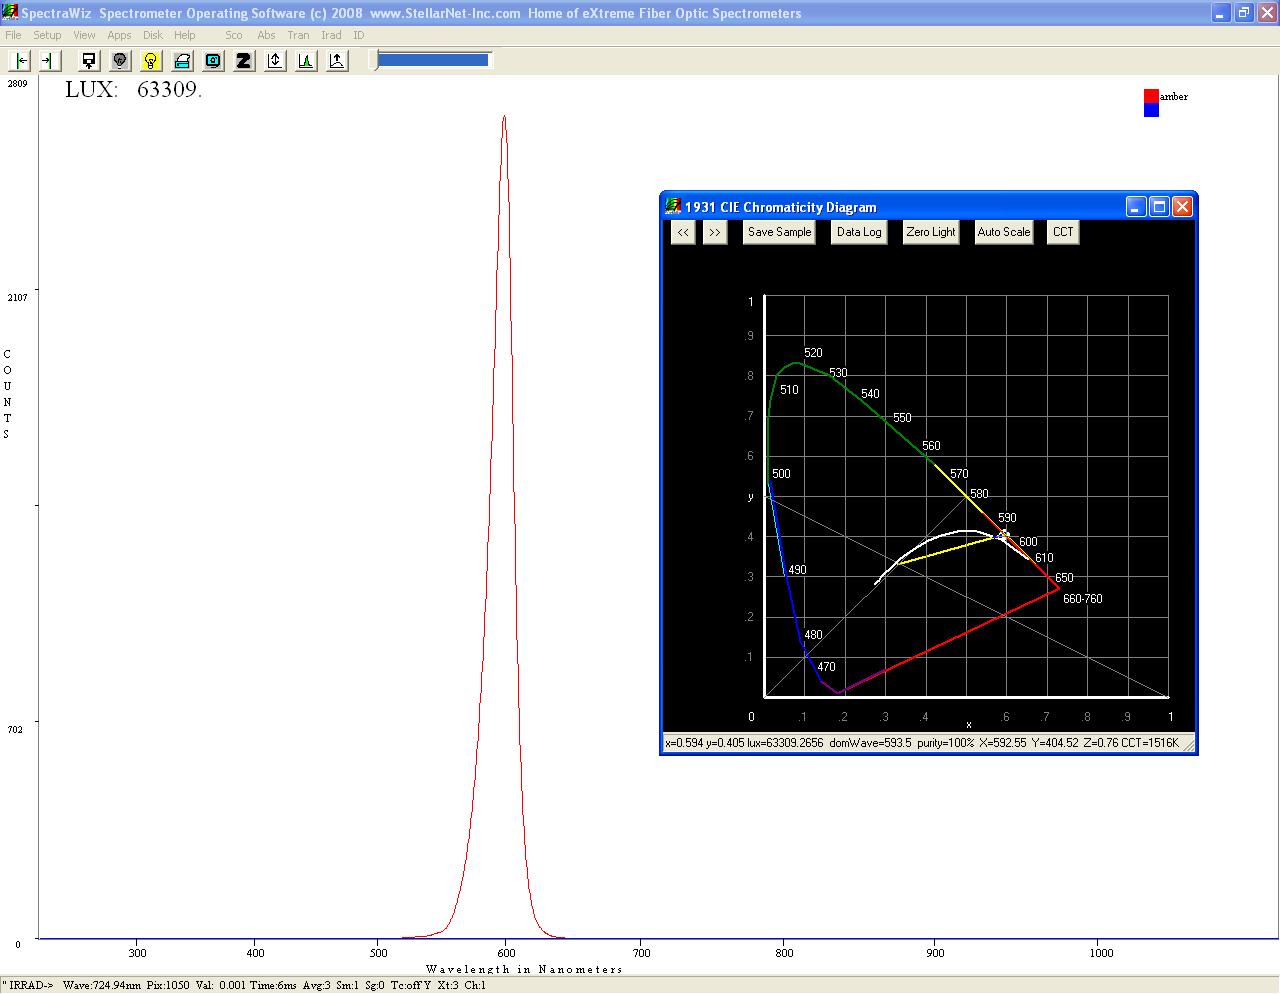Click the >> button in the chromaticity window
The height and width of the screenshot is (994, 1280).
click(x=715, y=232)
